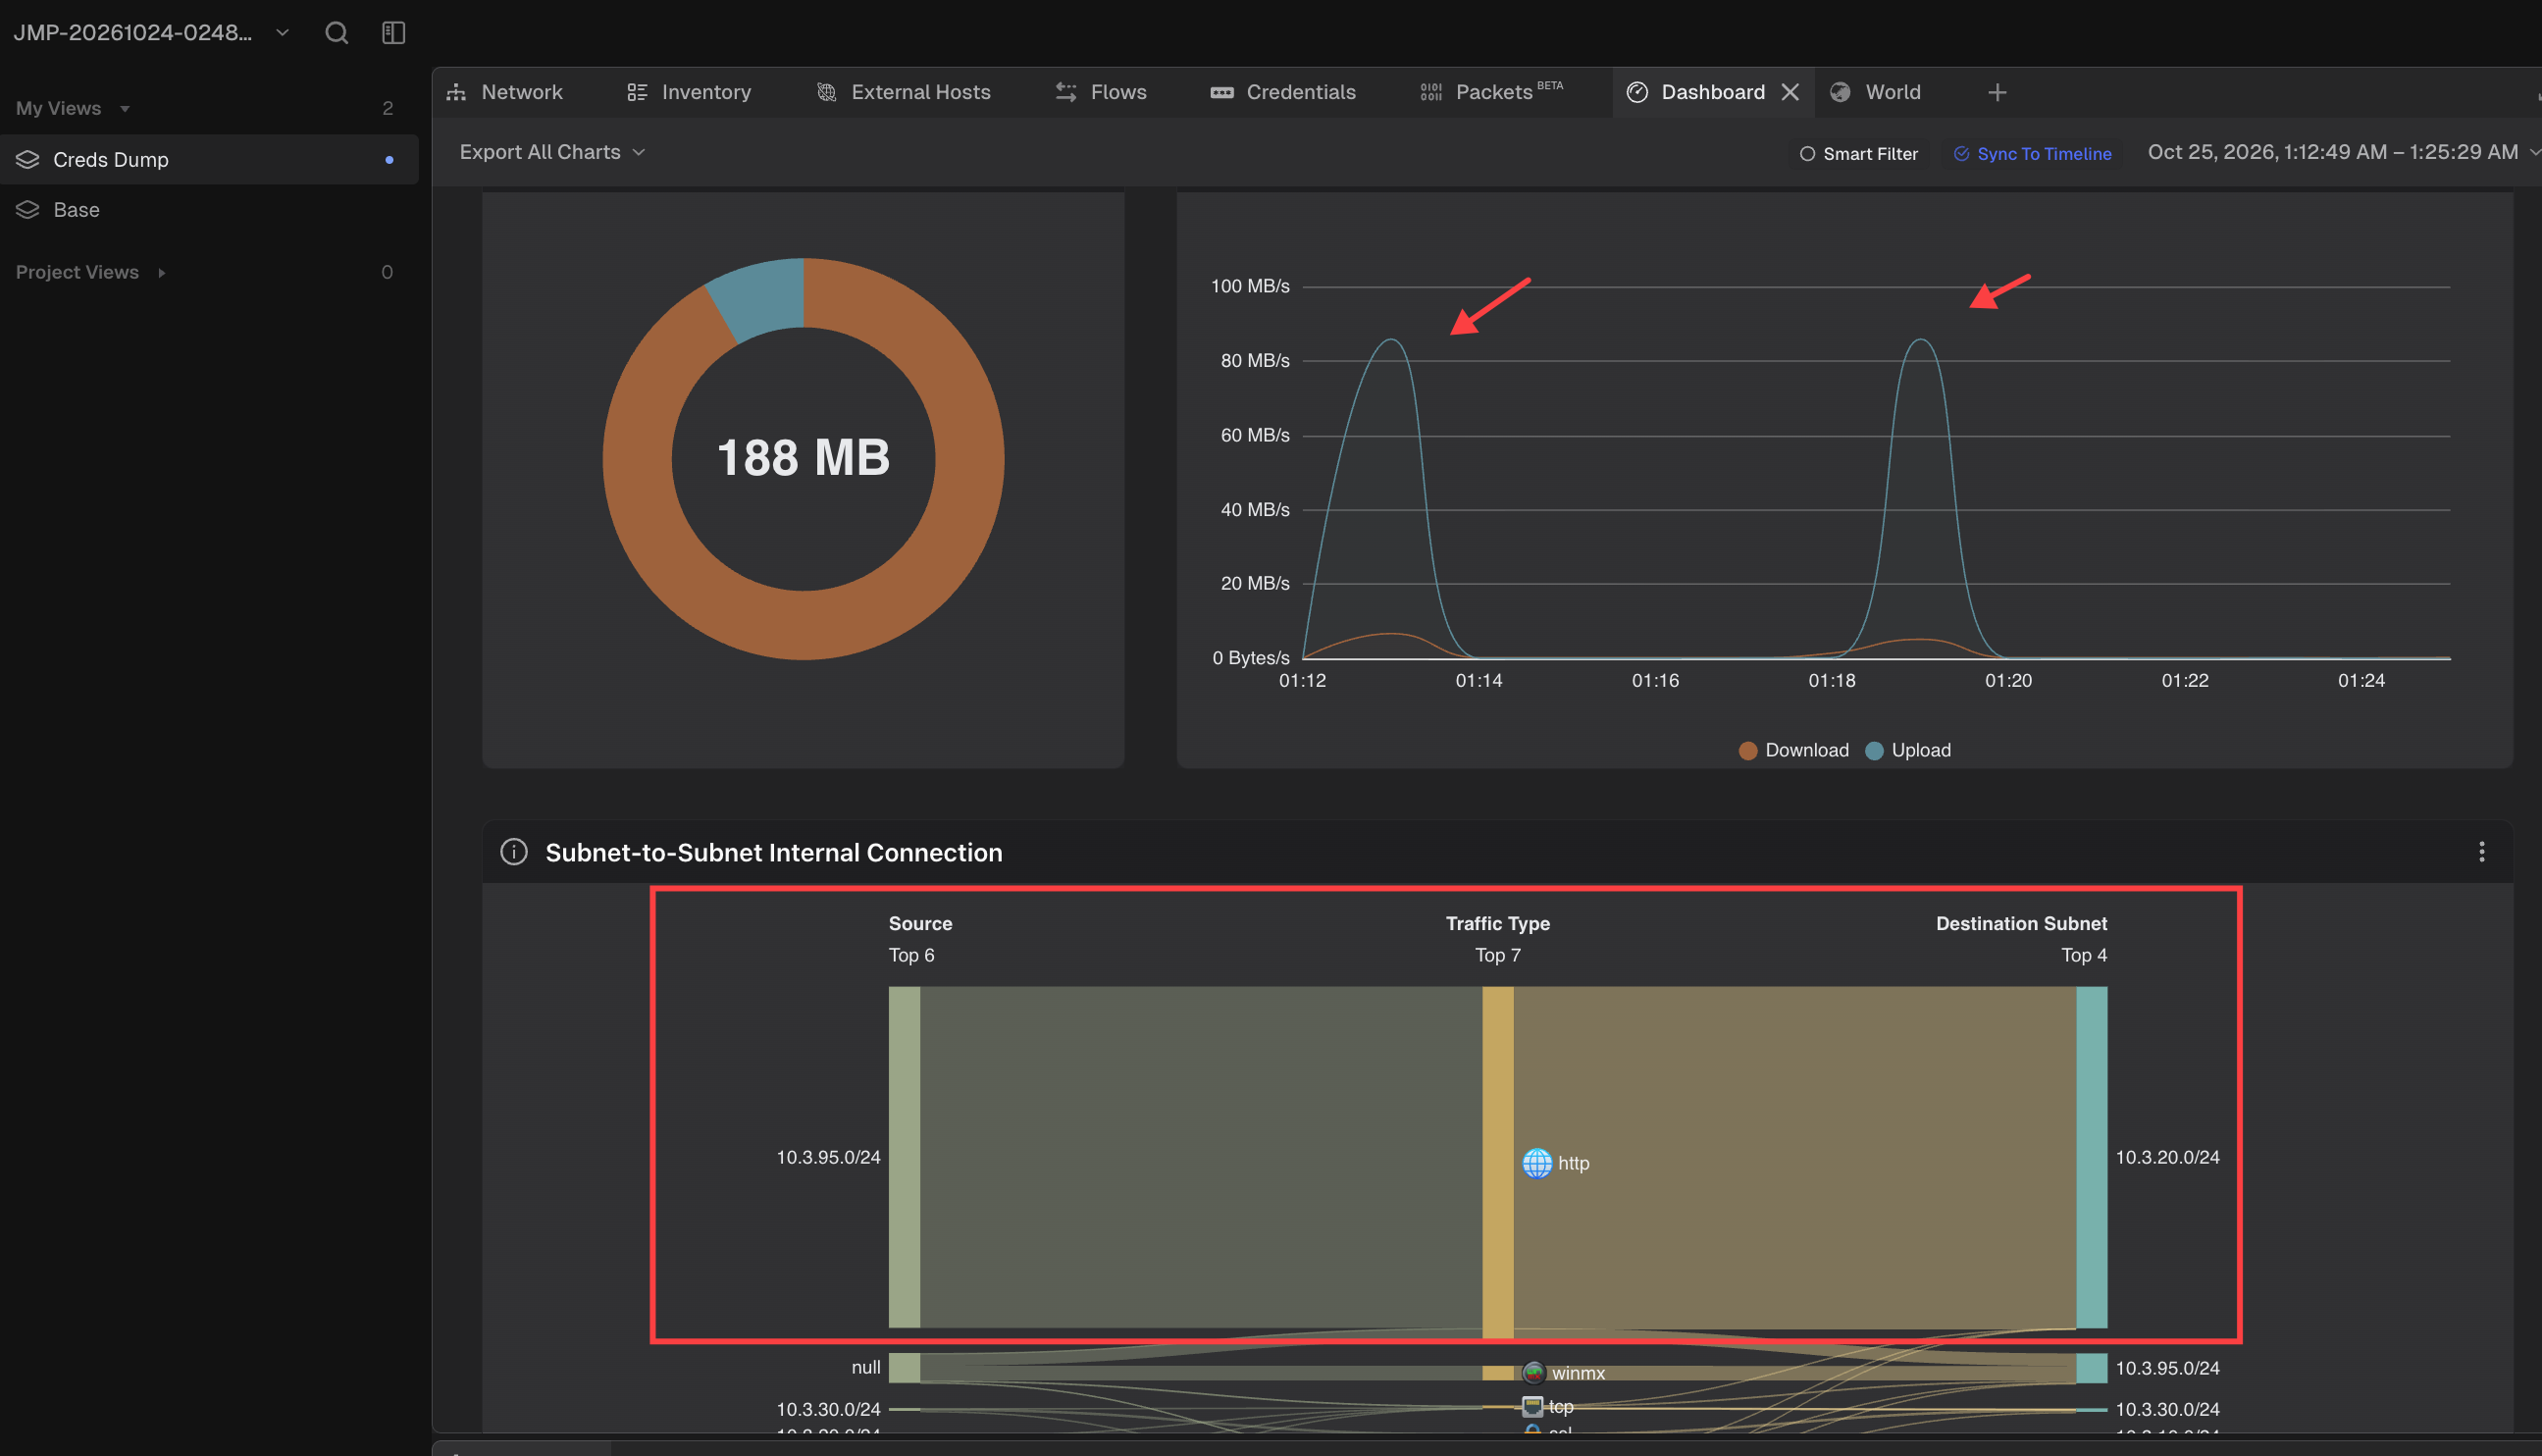This screenshot has width=2542, height=1456.
Task: Click the 10.3.95.0/24 destination label
Action: (2167, 1368)
